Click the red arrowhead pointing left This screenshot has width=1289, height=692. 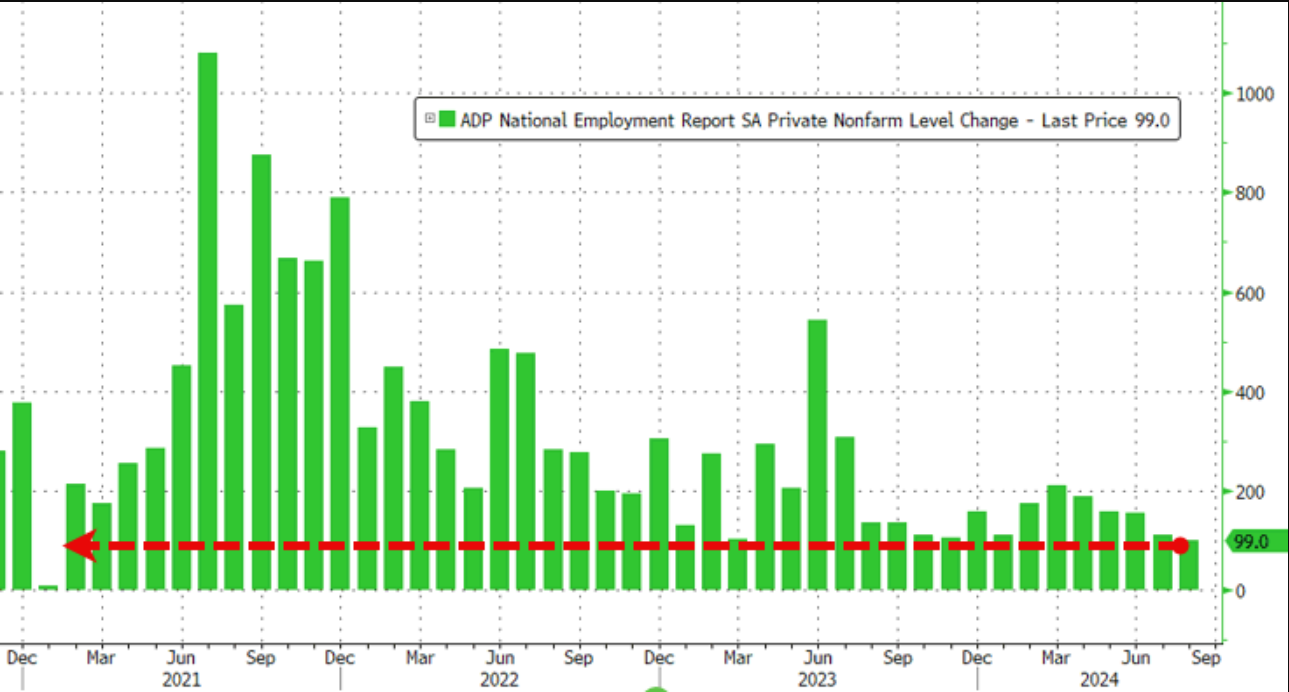pos(80,546)
